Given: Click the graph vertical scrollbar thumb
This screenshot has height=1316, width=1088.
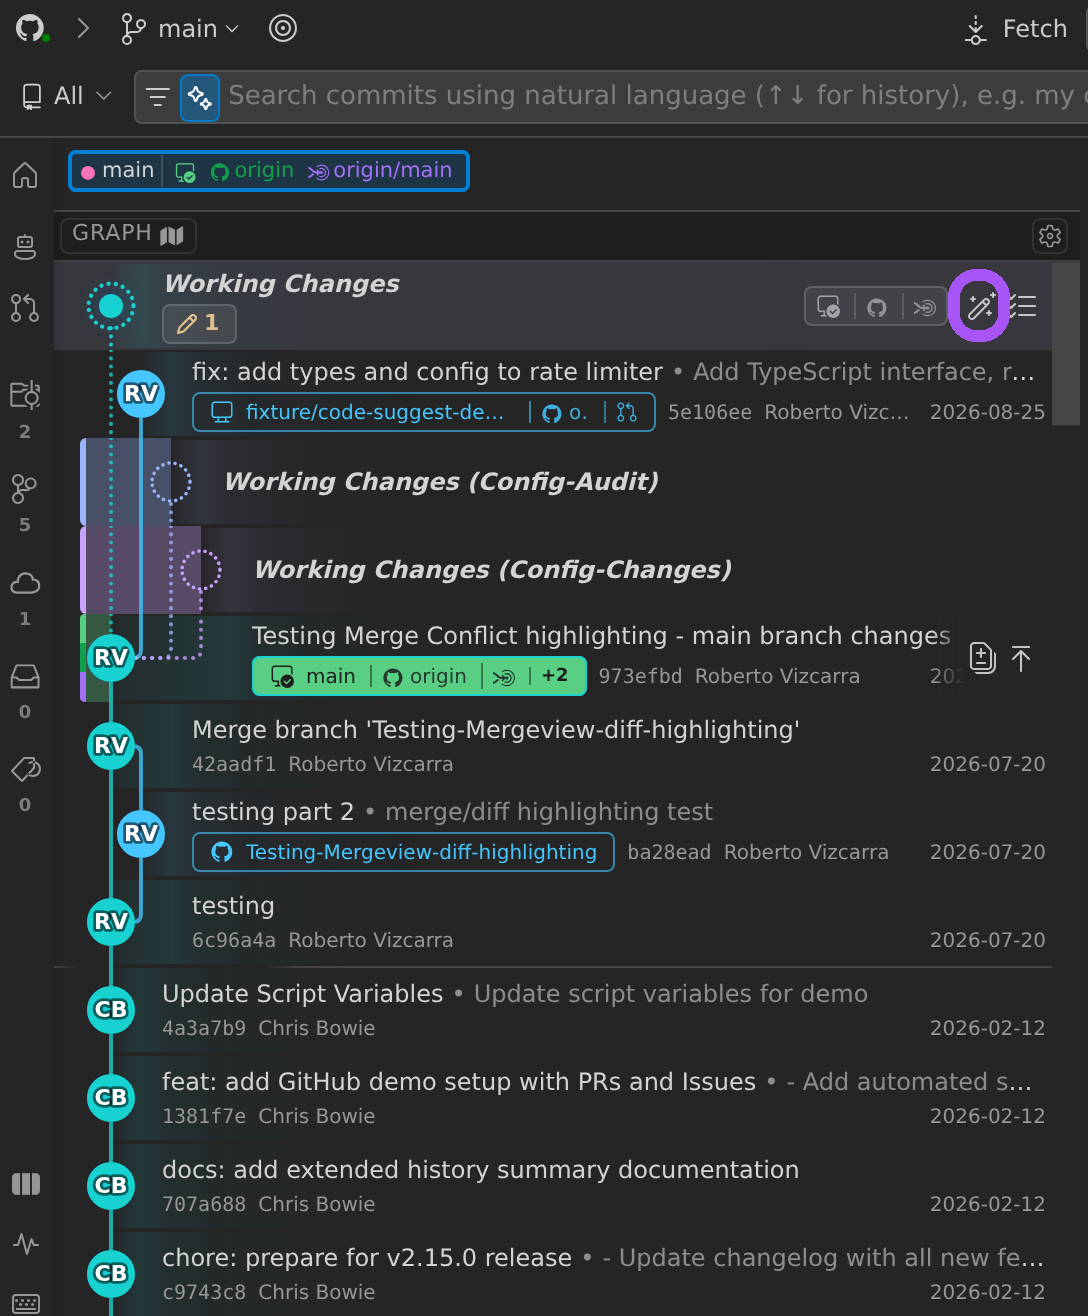Looking at the screenshot, I should pos(1066,343).
